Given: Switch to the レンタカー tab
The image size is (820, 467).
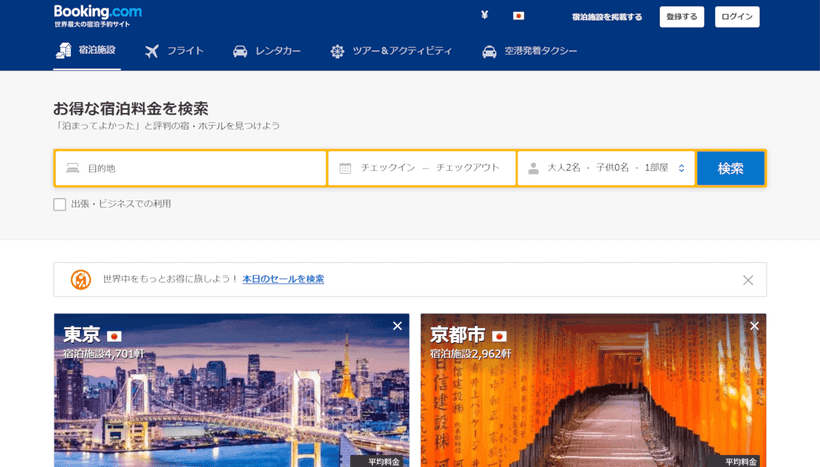Looking at the screenshot, I should [x=267, y=51].
